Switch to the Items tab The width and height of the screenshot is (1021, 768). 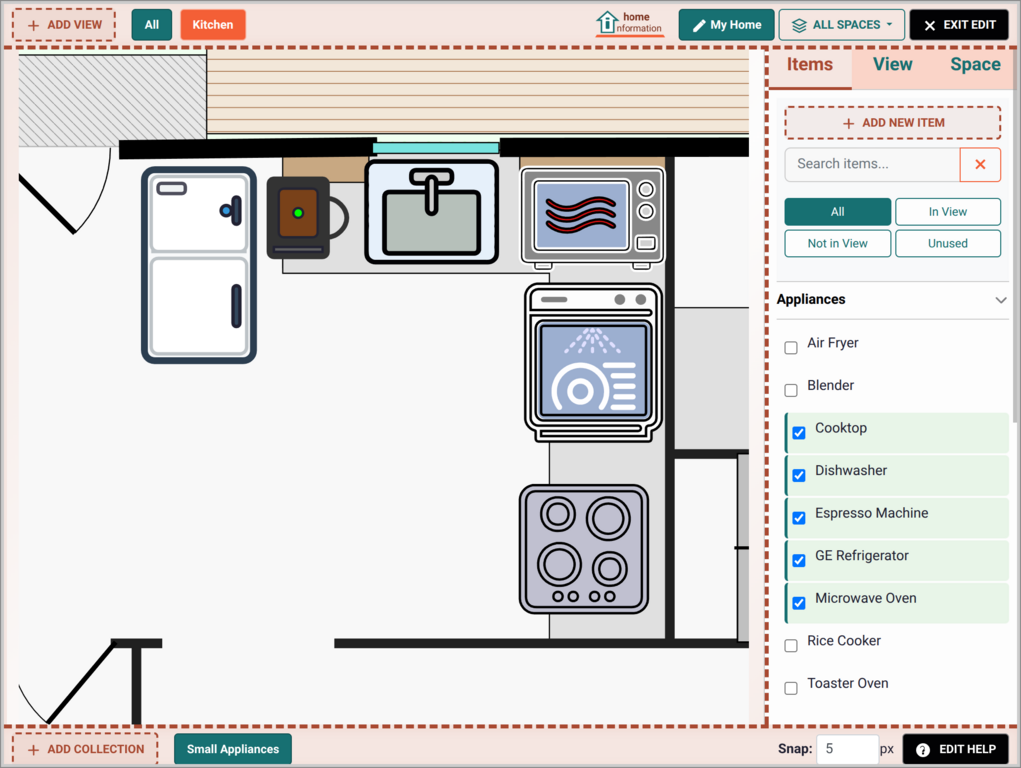pyautogui.click(x=809, y=64)
